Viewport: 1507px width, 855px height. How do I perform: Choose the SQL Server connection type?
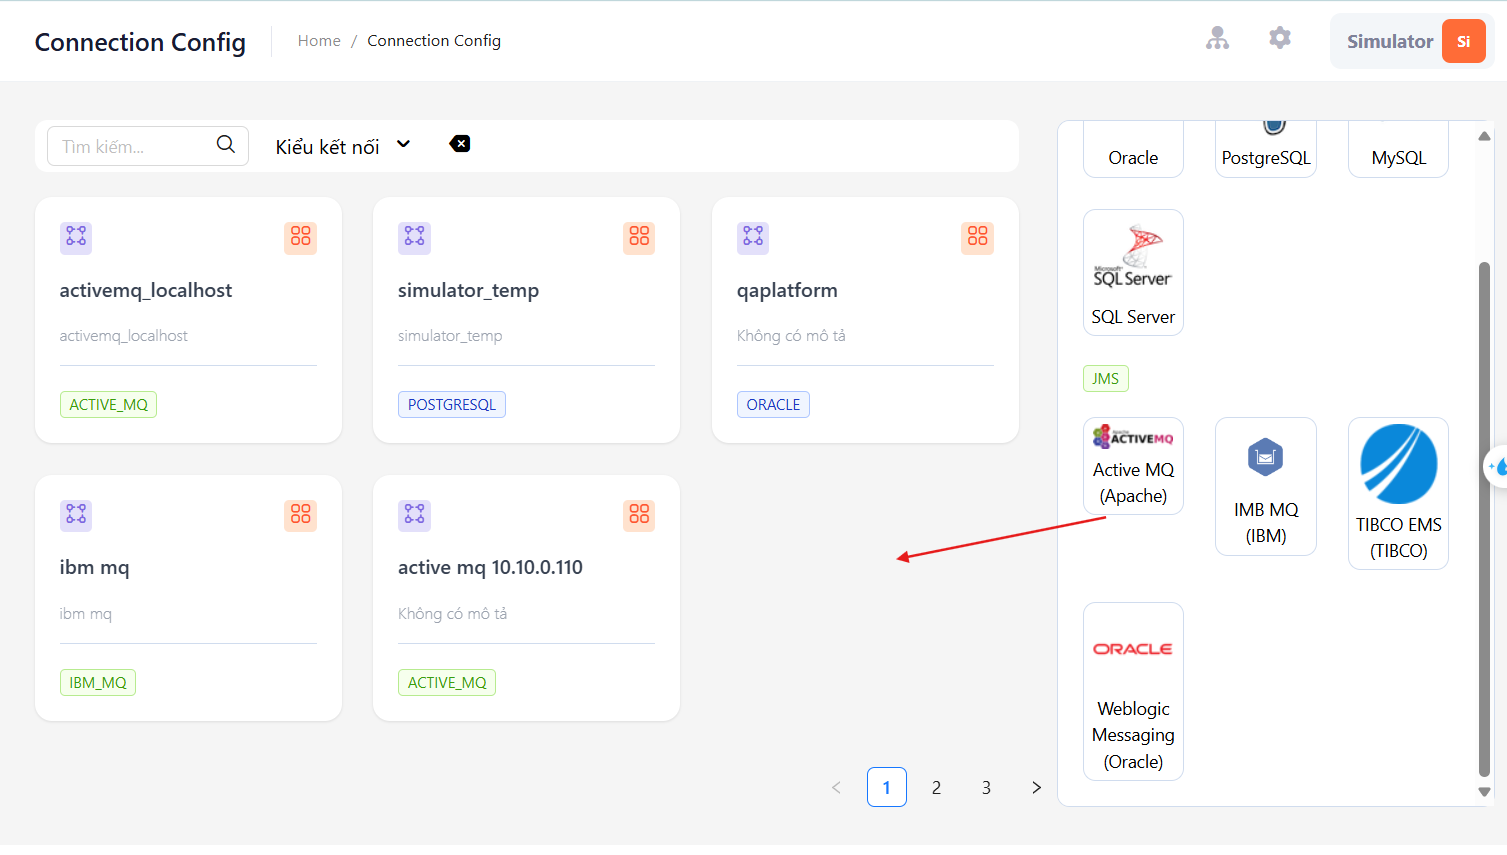click(1133, 272)
